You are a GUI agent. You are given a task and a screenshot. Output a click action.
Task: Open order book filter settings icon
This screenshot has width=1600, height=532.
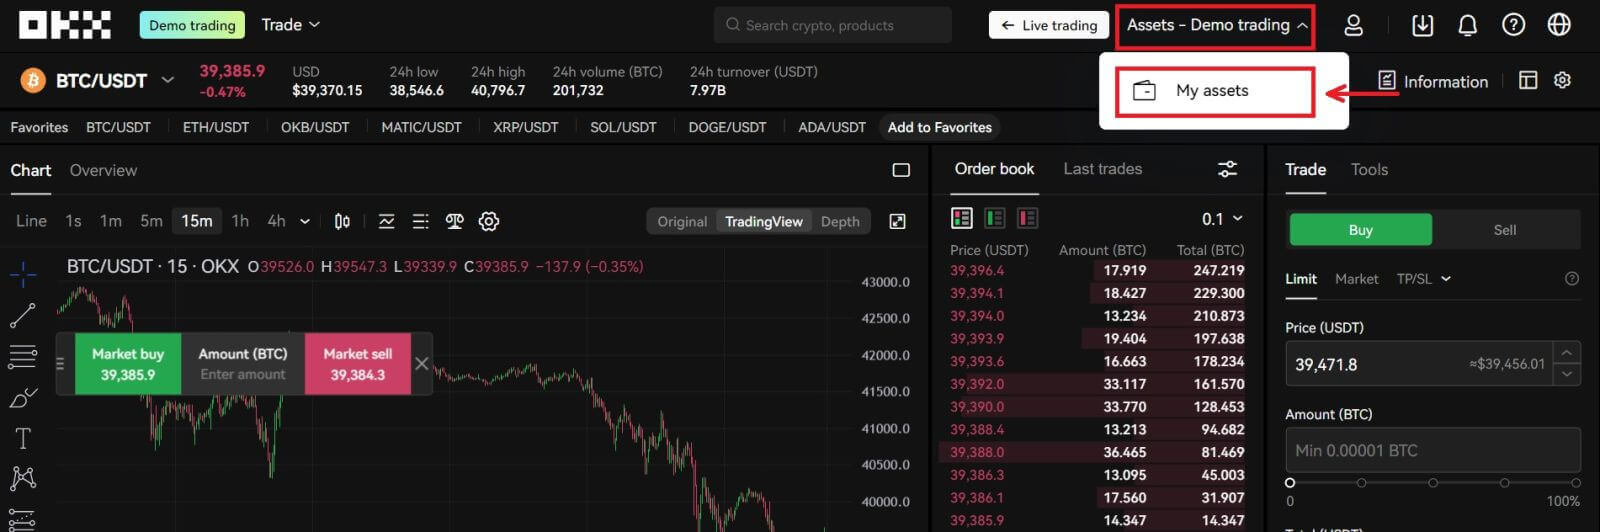click(x=1227, y=169)
